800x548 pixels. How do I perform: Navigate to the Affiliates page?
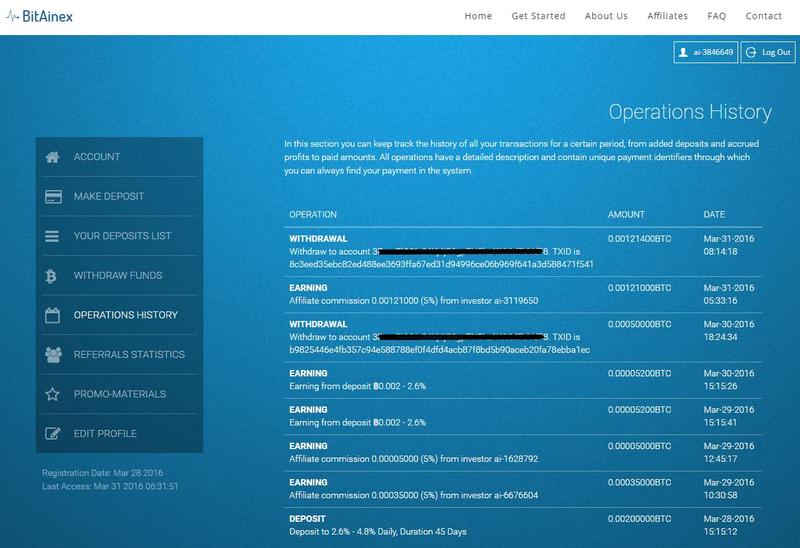[667, 16]
